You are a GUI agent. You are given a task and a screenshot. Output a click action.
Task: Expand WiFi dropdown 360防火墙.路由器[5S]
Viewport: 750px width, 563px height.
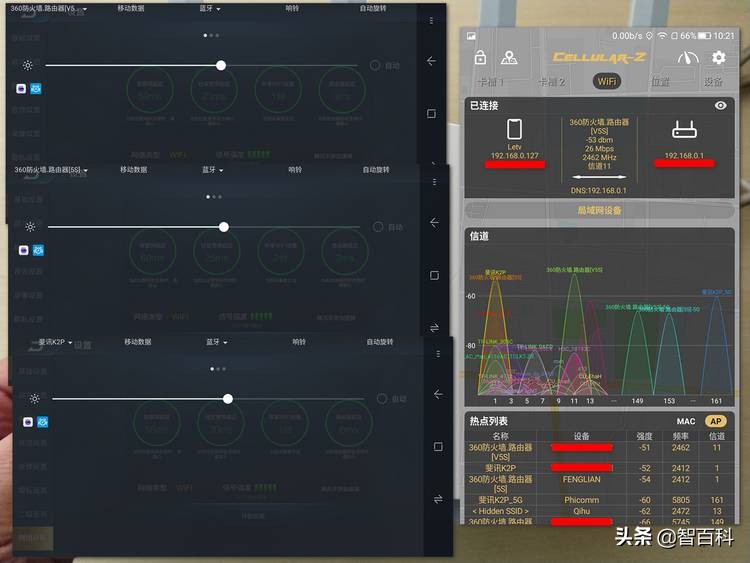coord(51,170)
